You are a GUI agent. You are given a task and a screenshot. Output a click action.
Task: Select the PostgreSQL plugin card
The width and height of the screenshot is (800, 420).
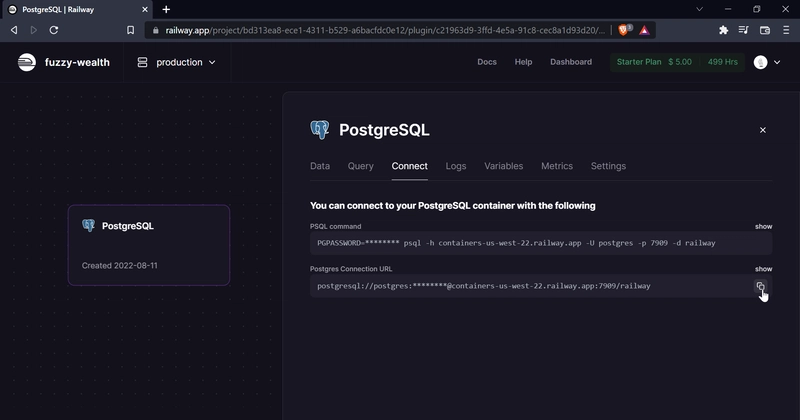[x=149, y=245]
